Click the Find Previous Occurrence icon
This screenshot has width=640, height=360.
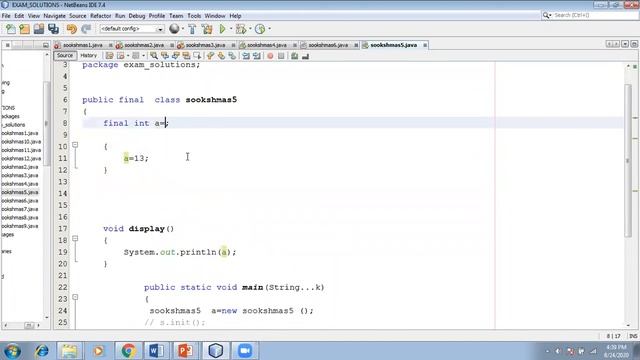tap(164, 56)
